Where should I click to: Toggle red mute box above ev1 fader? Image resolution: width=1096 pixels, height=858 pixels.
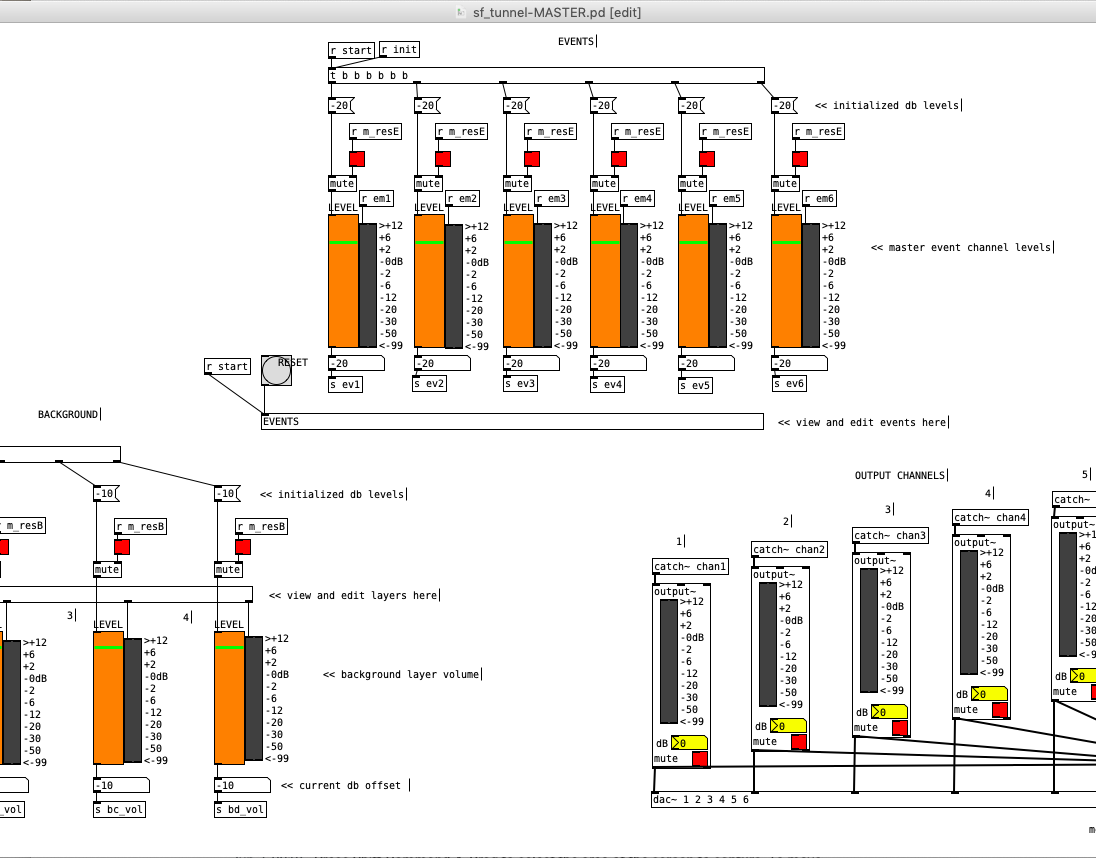tap(357, 159)
